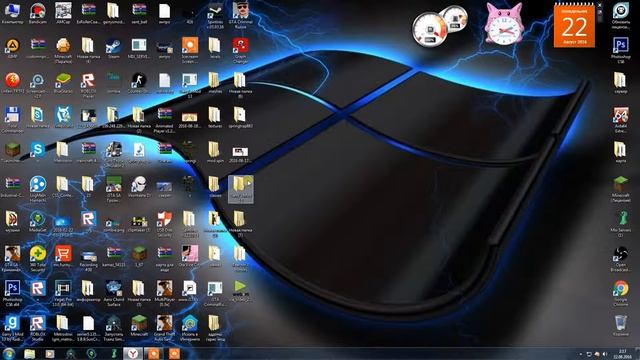Image resolution: width=640 pixels, height=360 pixels.
Task: Open the Обновить лицензию shortcut
Action: tap(621, 15)
